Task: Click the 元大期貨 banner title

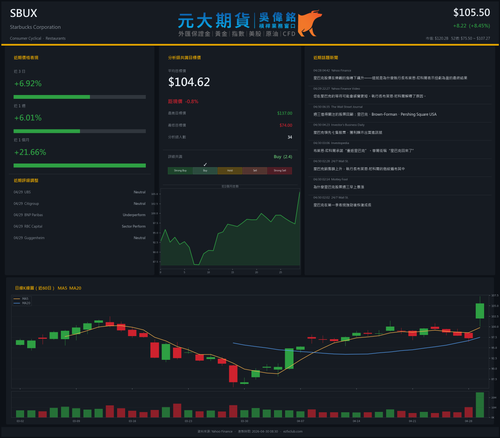Action: [x=214, y=21]
